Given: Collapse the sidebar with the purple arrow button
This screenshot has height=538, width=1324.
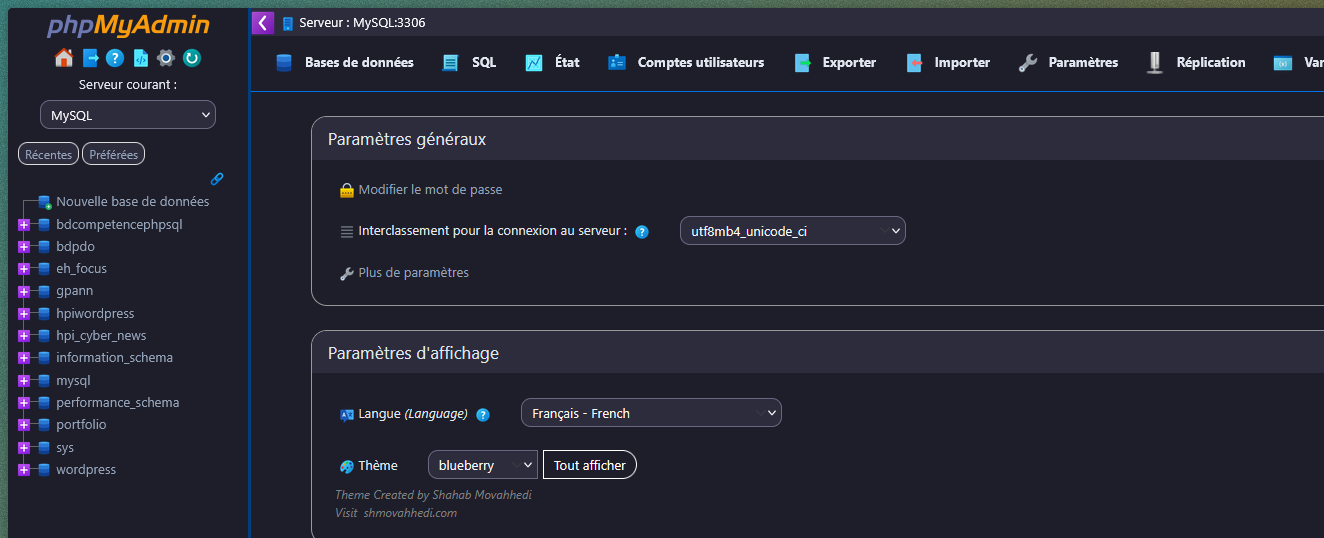Looking at the screenshot, I should pos(262,23).
